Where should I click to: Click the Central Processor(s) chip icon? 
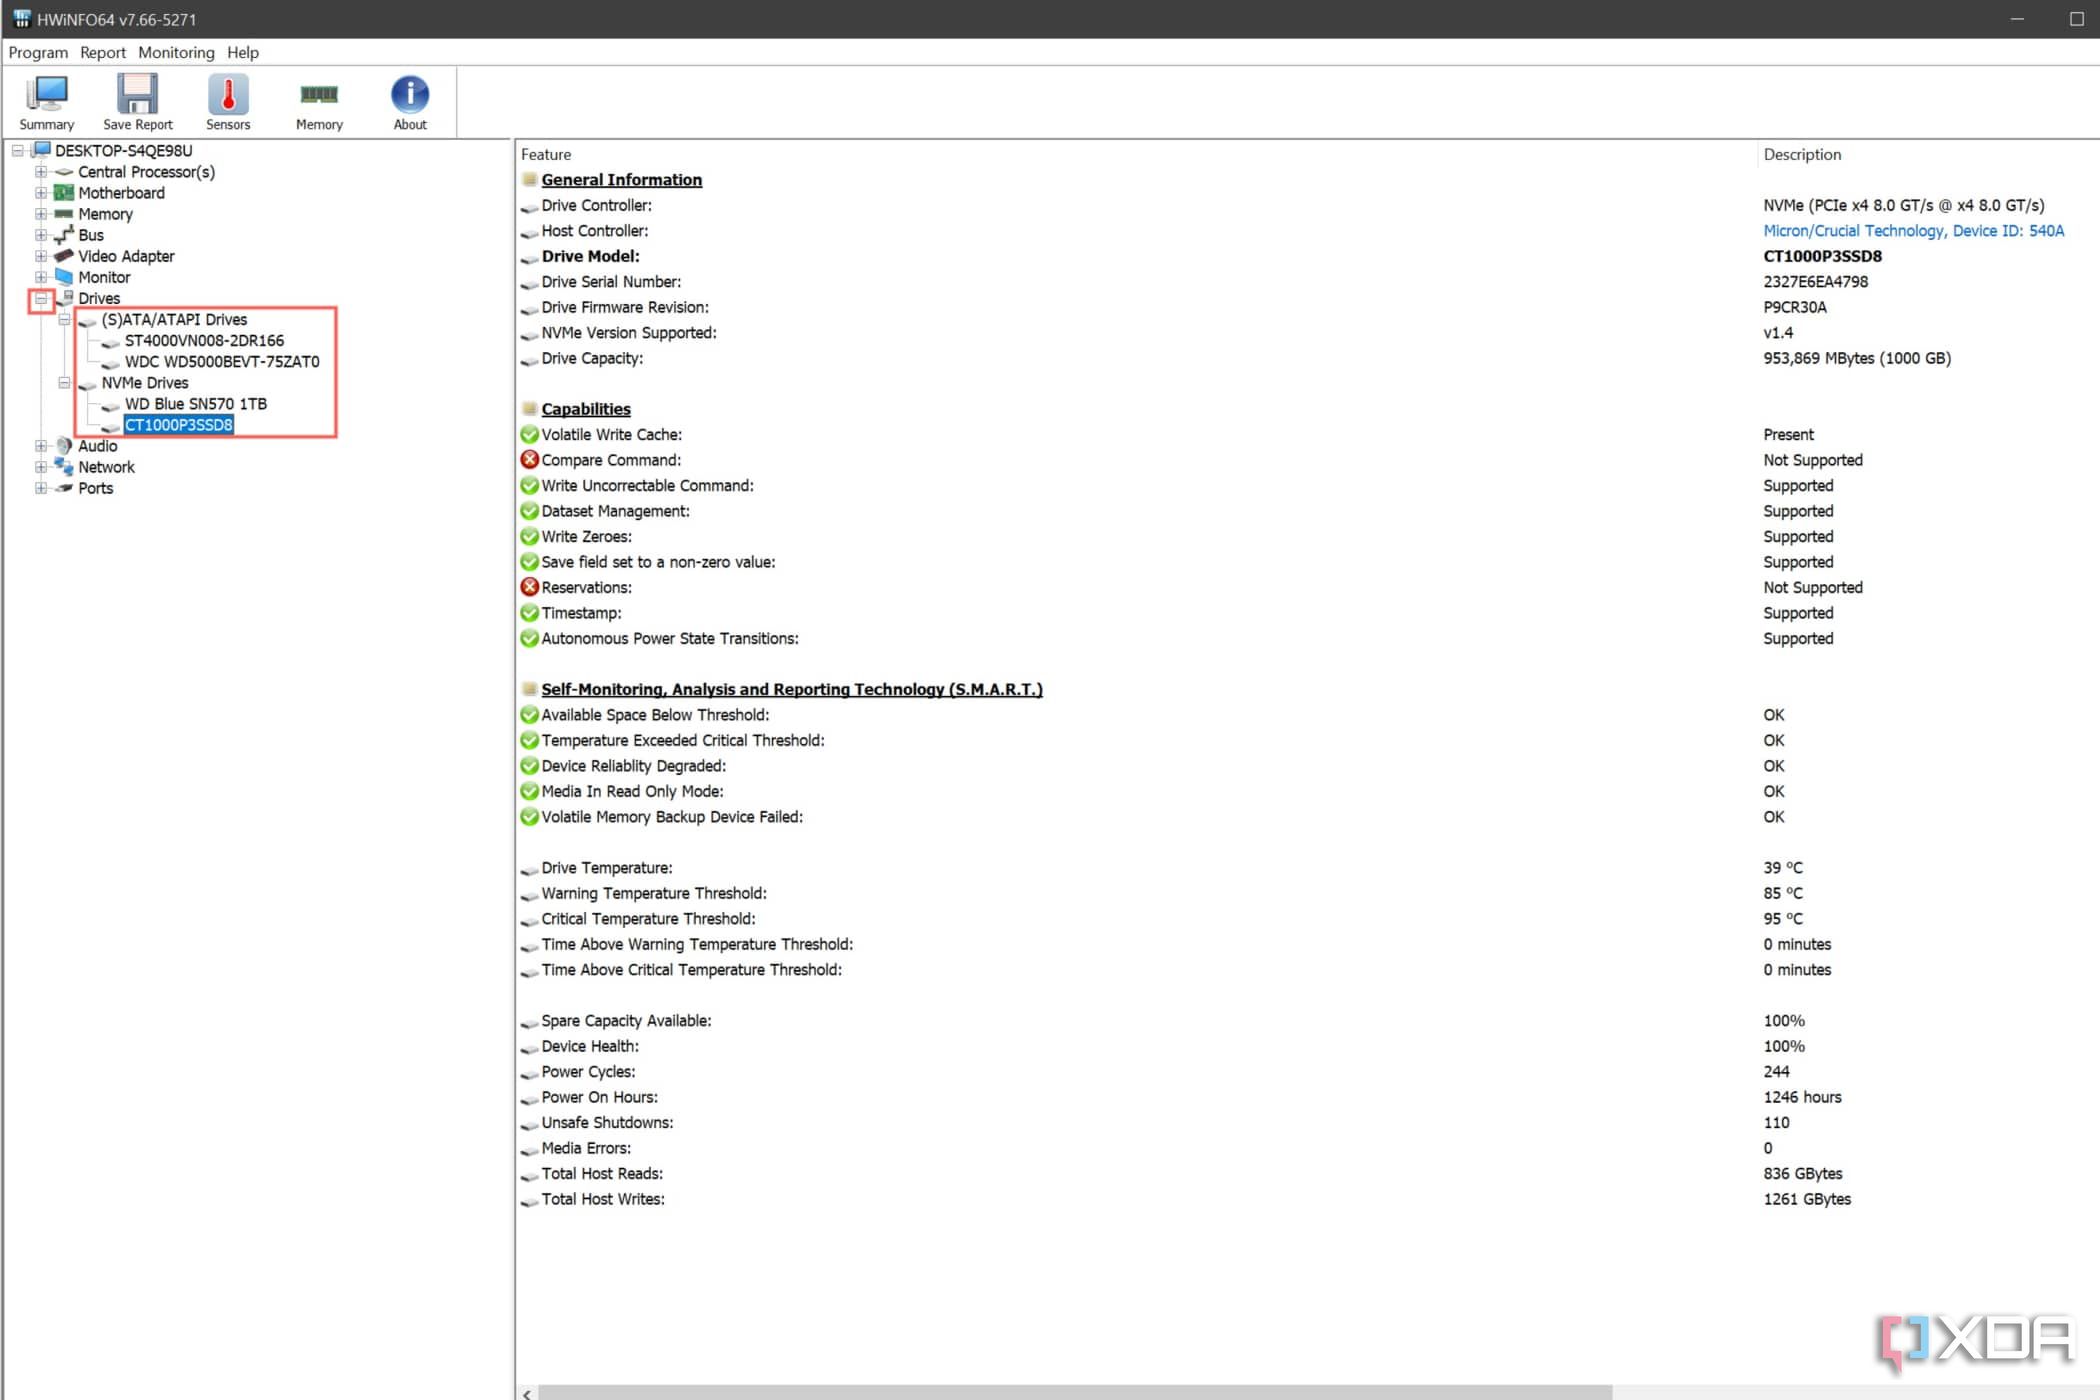pyautogui.click(x=64, y=172)
